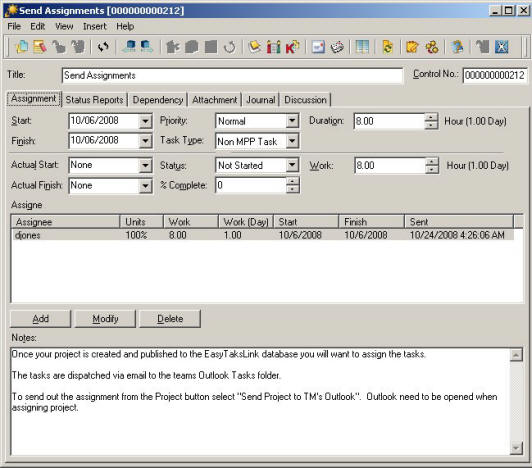Click the Add button
This screenshot has height=468, width=532.
(41, 319)
